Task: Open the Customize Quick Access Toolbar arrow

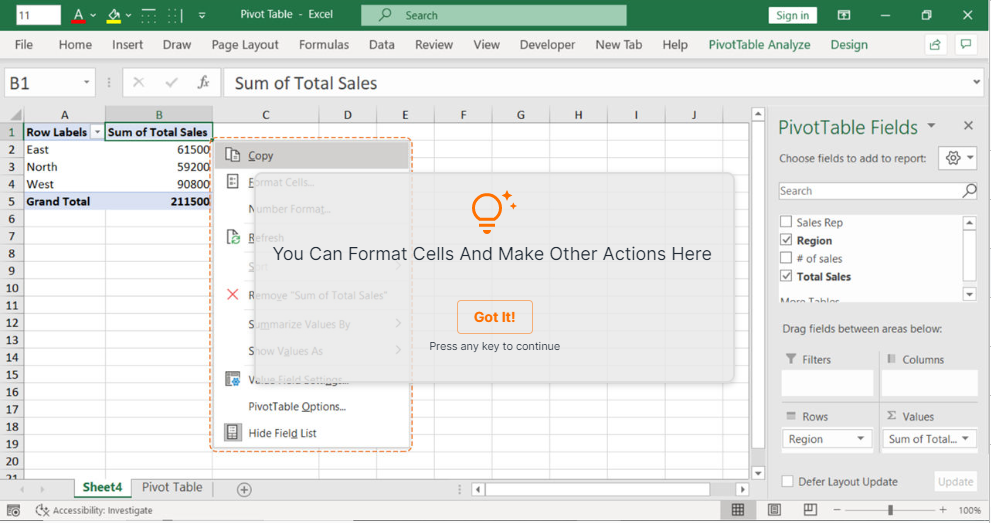Action: (x=202, y=15)
